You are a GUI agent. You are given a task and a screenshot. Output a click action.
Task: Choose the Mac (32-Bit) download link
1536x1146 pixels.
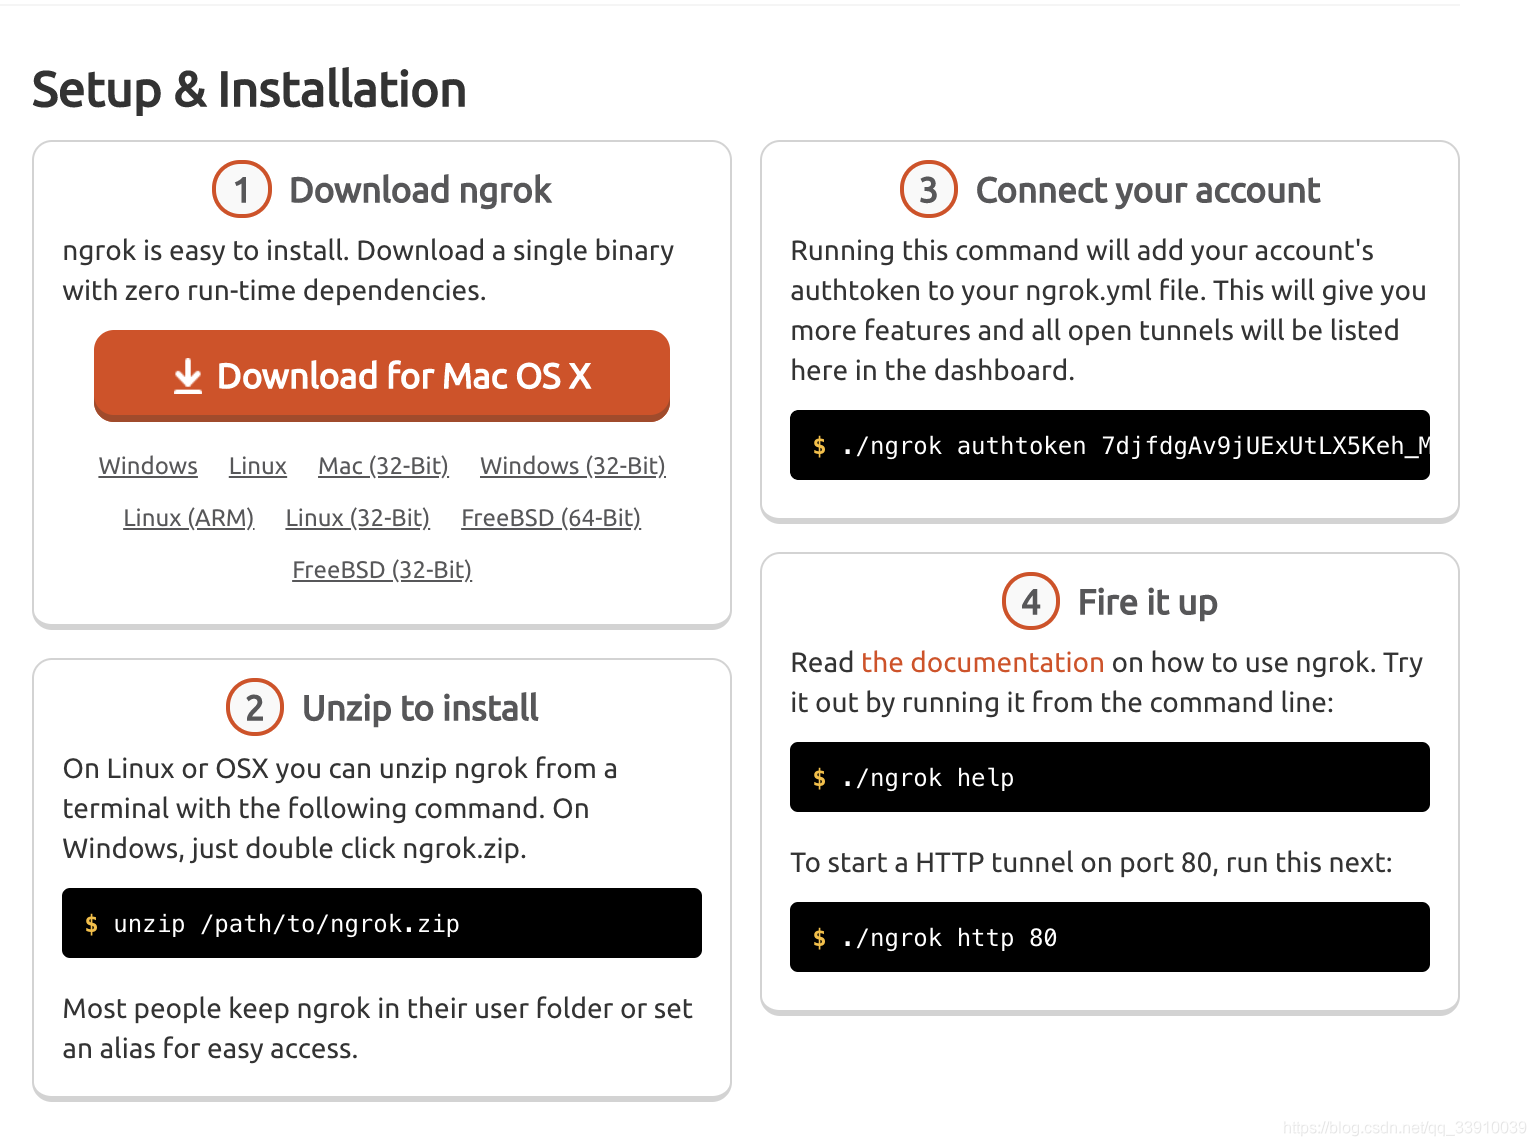pos(383,466)
